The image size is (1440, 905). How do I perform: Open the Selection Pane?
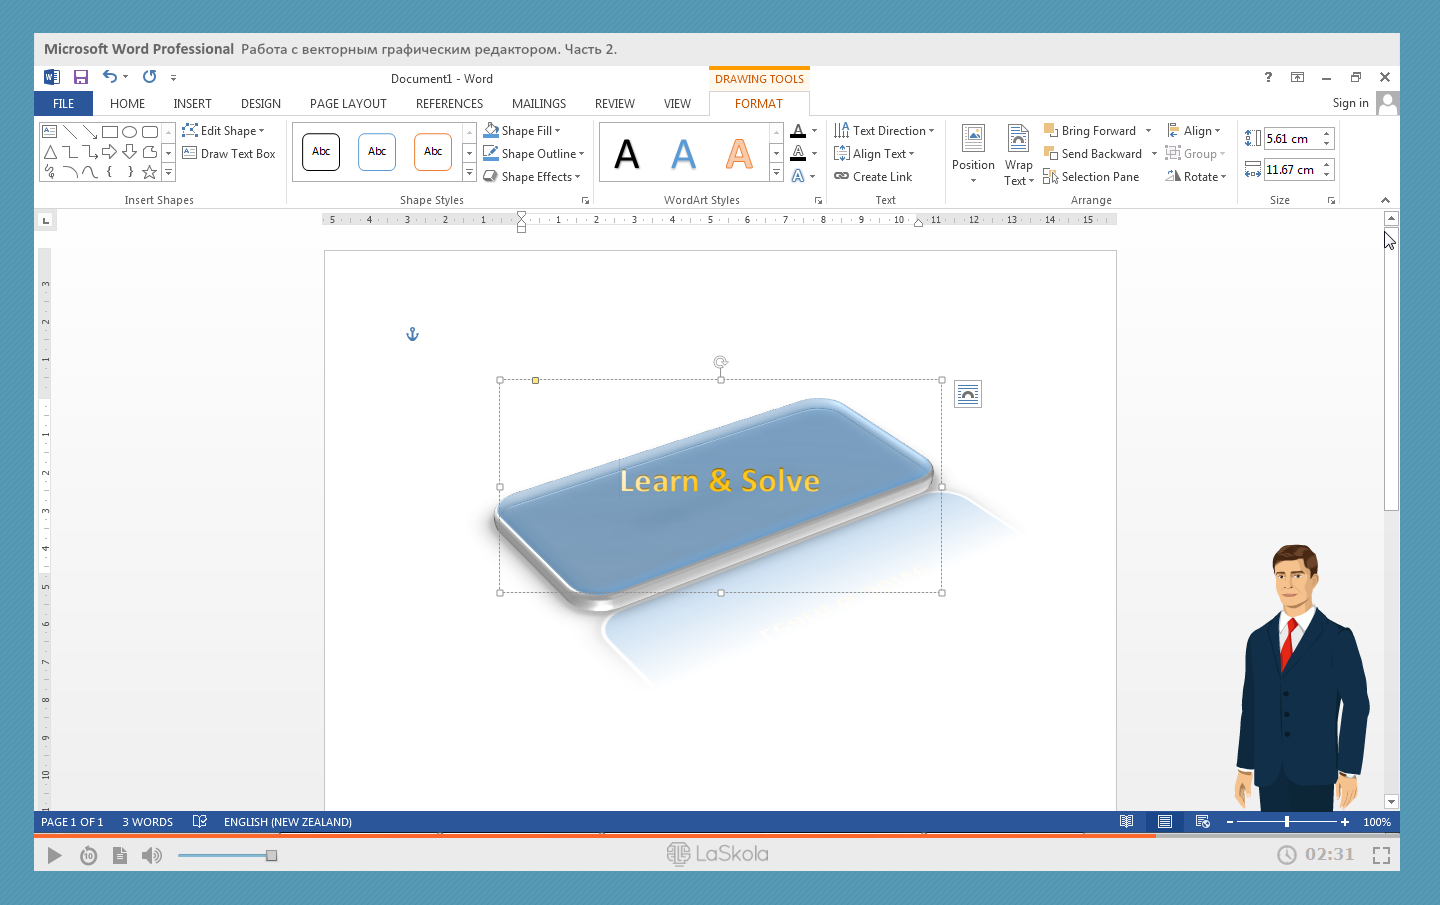pos(1091,177)
